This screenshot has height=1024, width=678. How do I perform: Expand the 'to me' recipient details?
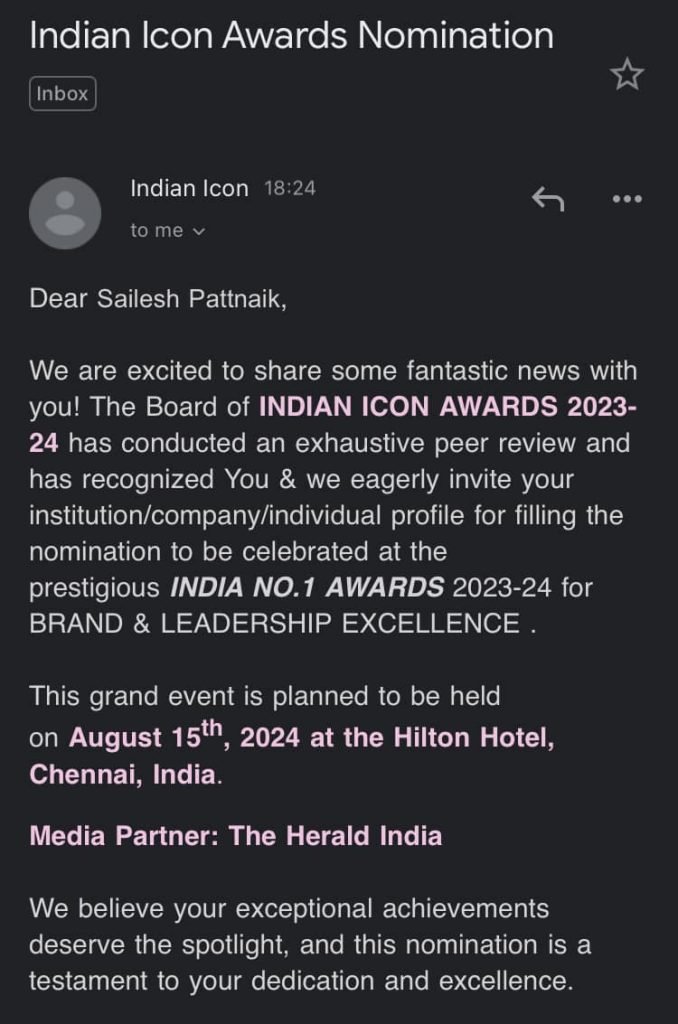pyautogui.click(x=165, y=229)
